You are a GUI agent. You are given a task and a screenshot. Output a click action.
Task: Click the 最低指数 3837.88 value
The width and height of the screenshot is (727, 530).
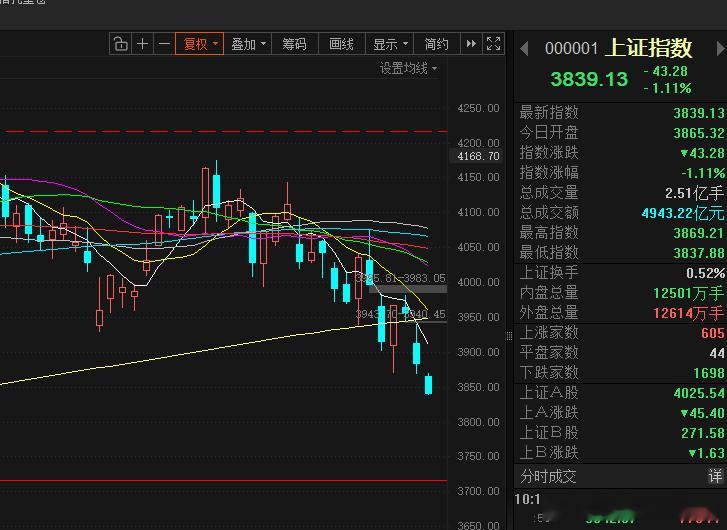(699, 253)
